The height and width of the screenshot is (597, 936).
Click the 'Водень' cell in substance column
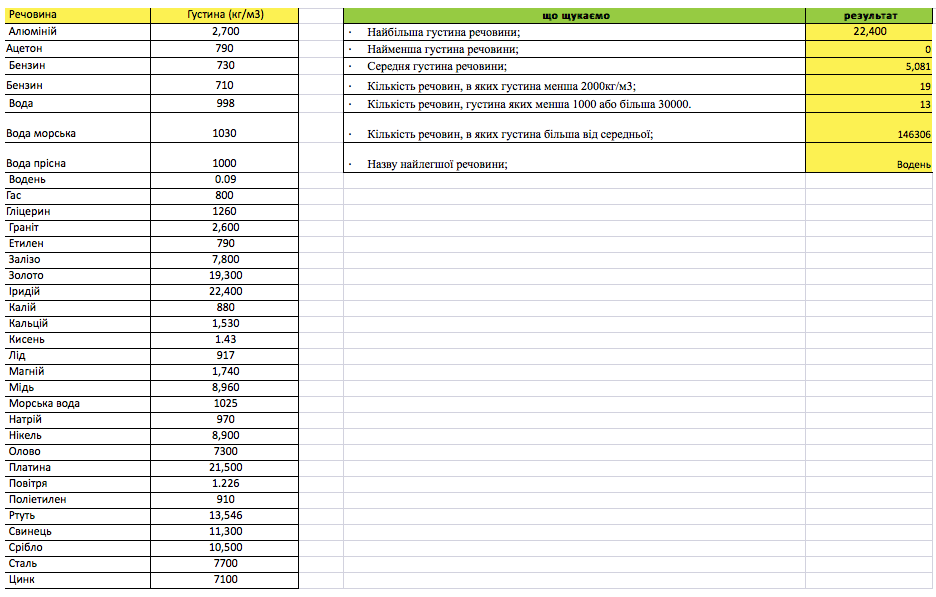tap(76, 180)
